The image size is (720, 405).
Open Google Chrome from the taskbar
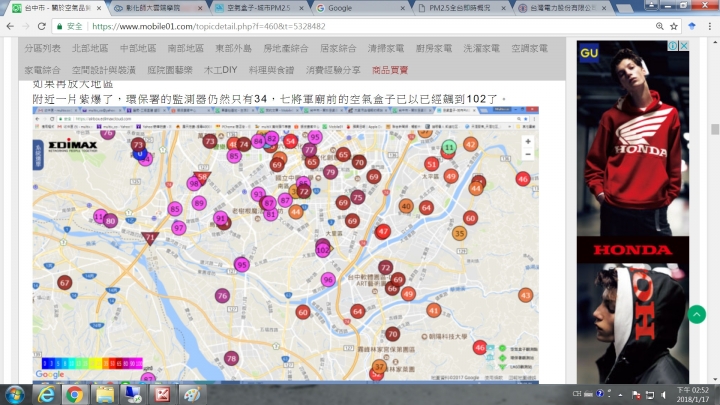click(74, 395)
